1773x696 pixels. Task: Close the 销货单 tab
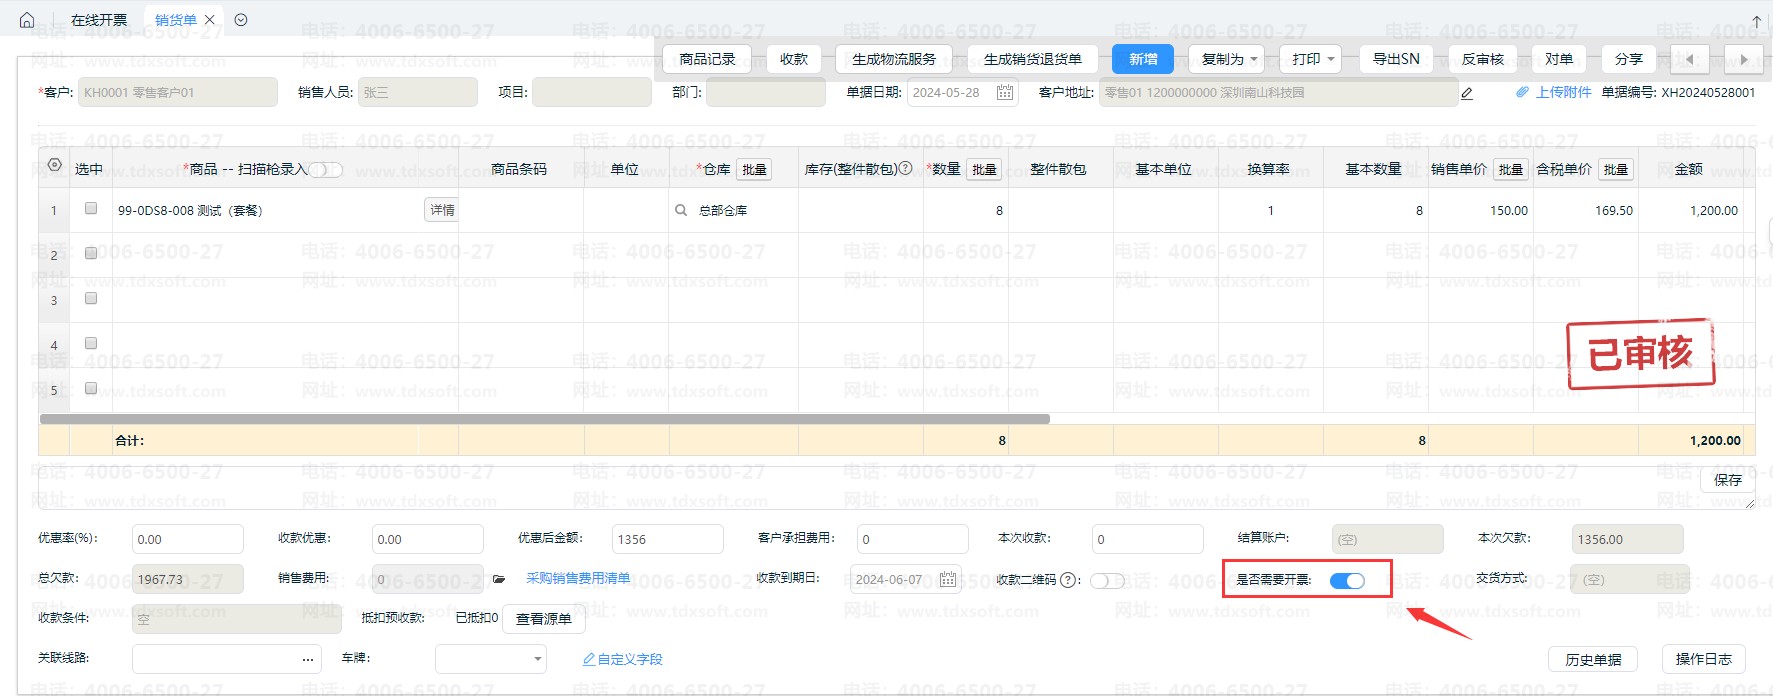[209, 20]
